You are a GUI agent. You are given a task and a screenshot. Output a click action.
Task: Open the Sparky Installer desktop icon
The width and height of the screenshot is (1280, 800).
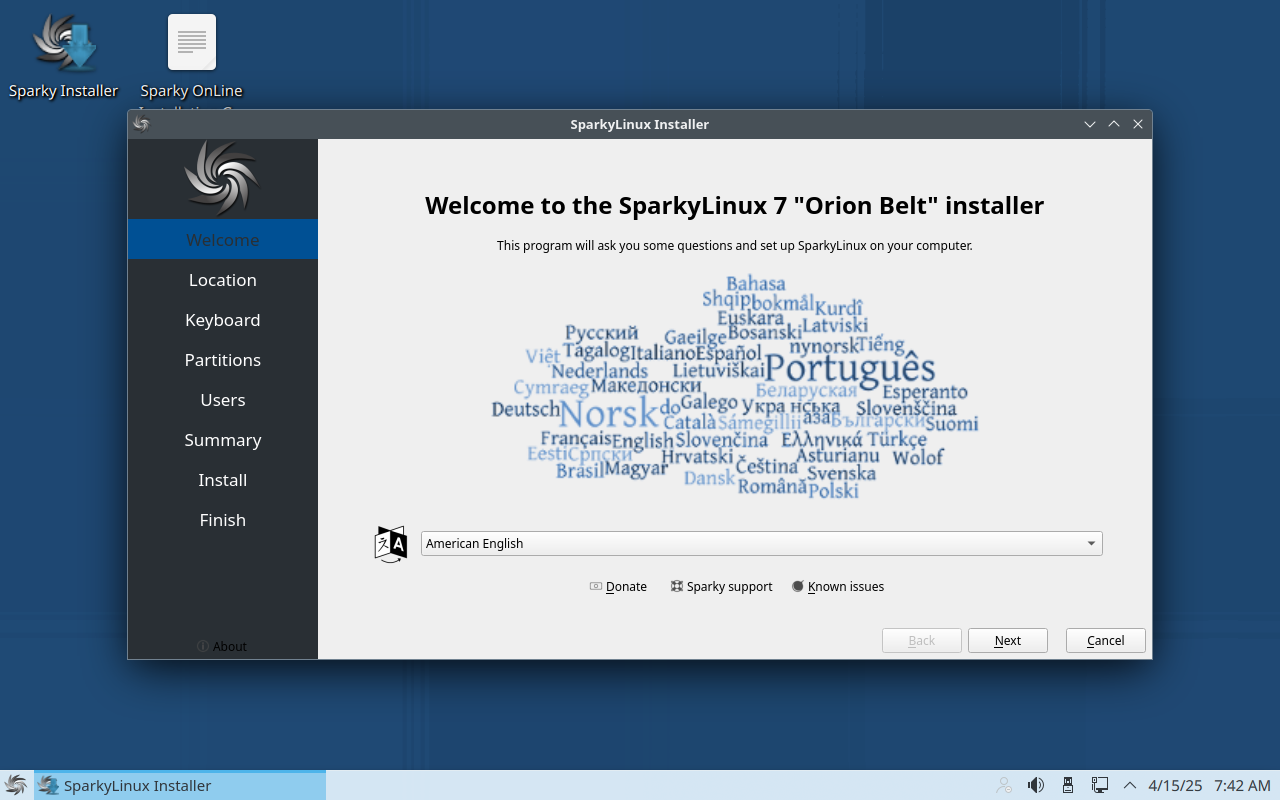click(x=63, y=57)
